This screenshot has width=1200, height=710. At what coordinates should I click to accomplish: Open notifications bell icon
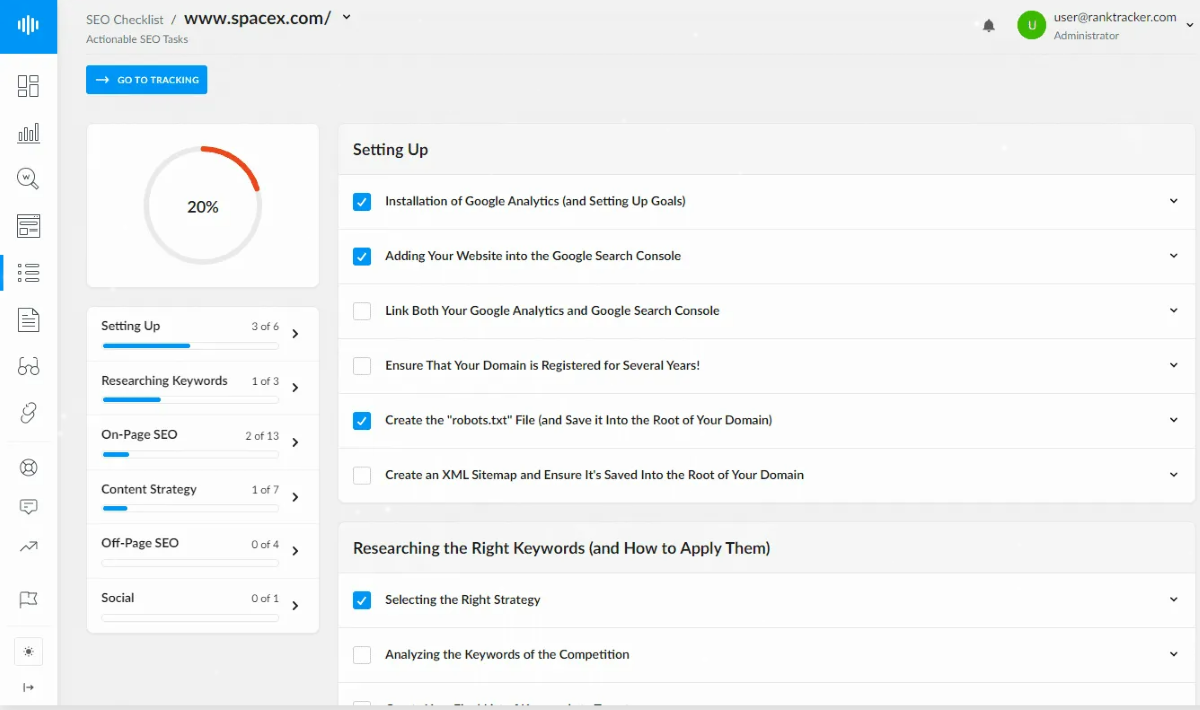point(989,26)
